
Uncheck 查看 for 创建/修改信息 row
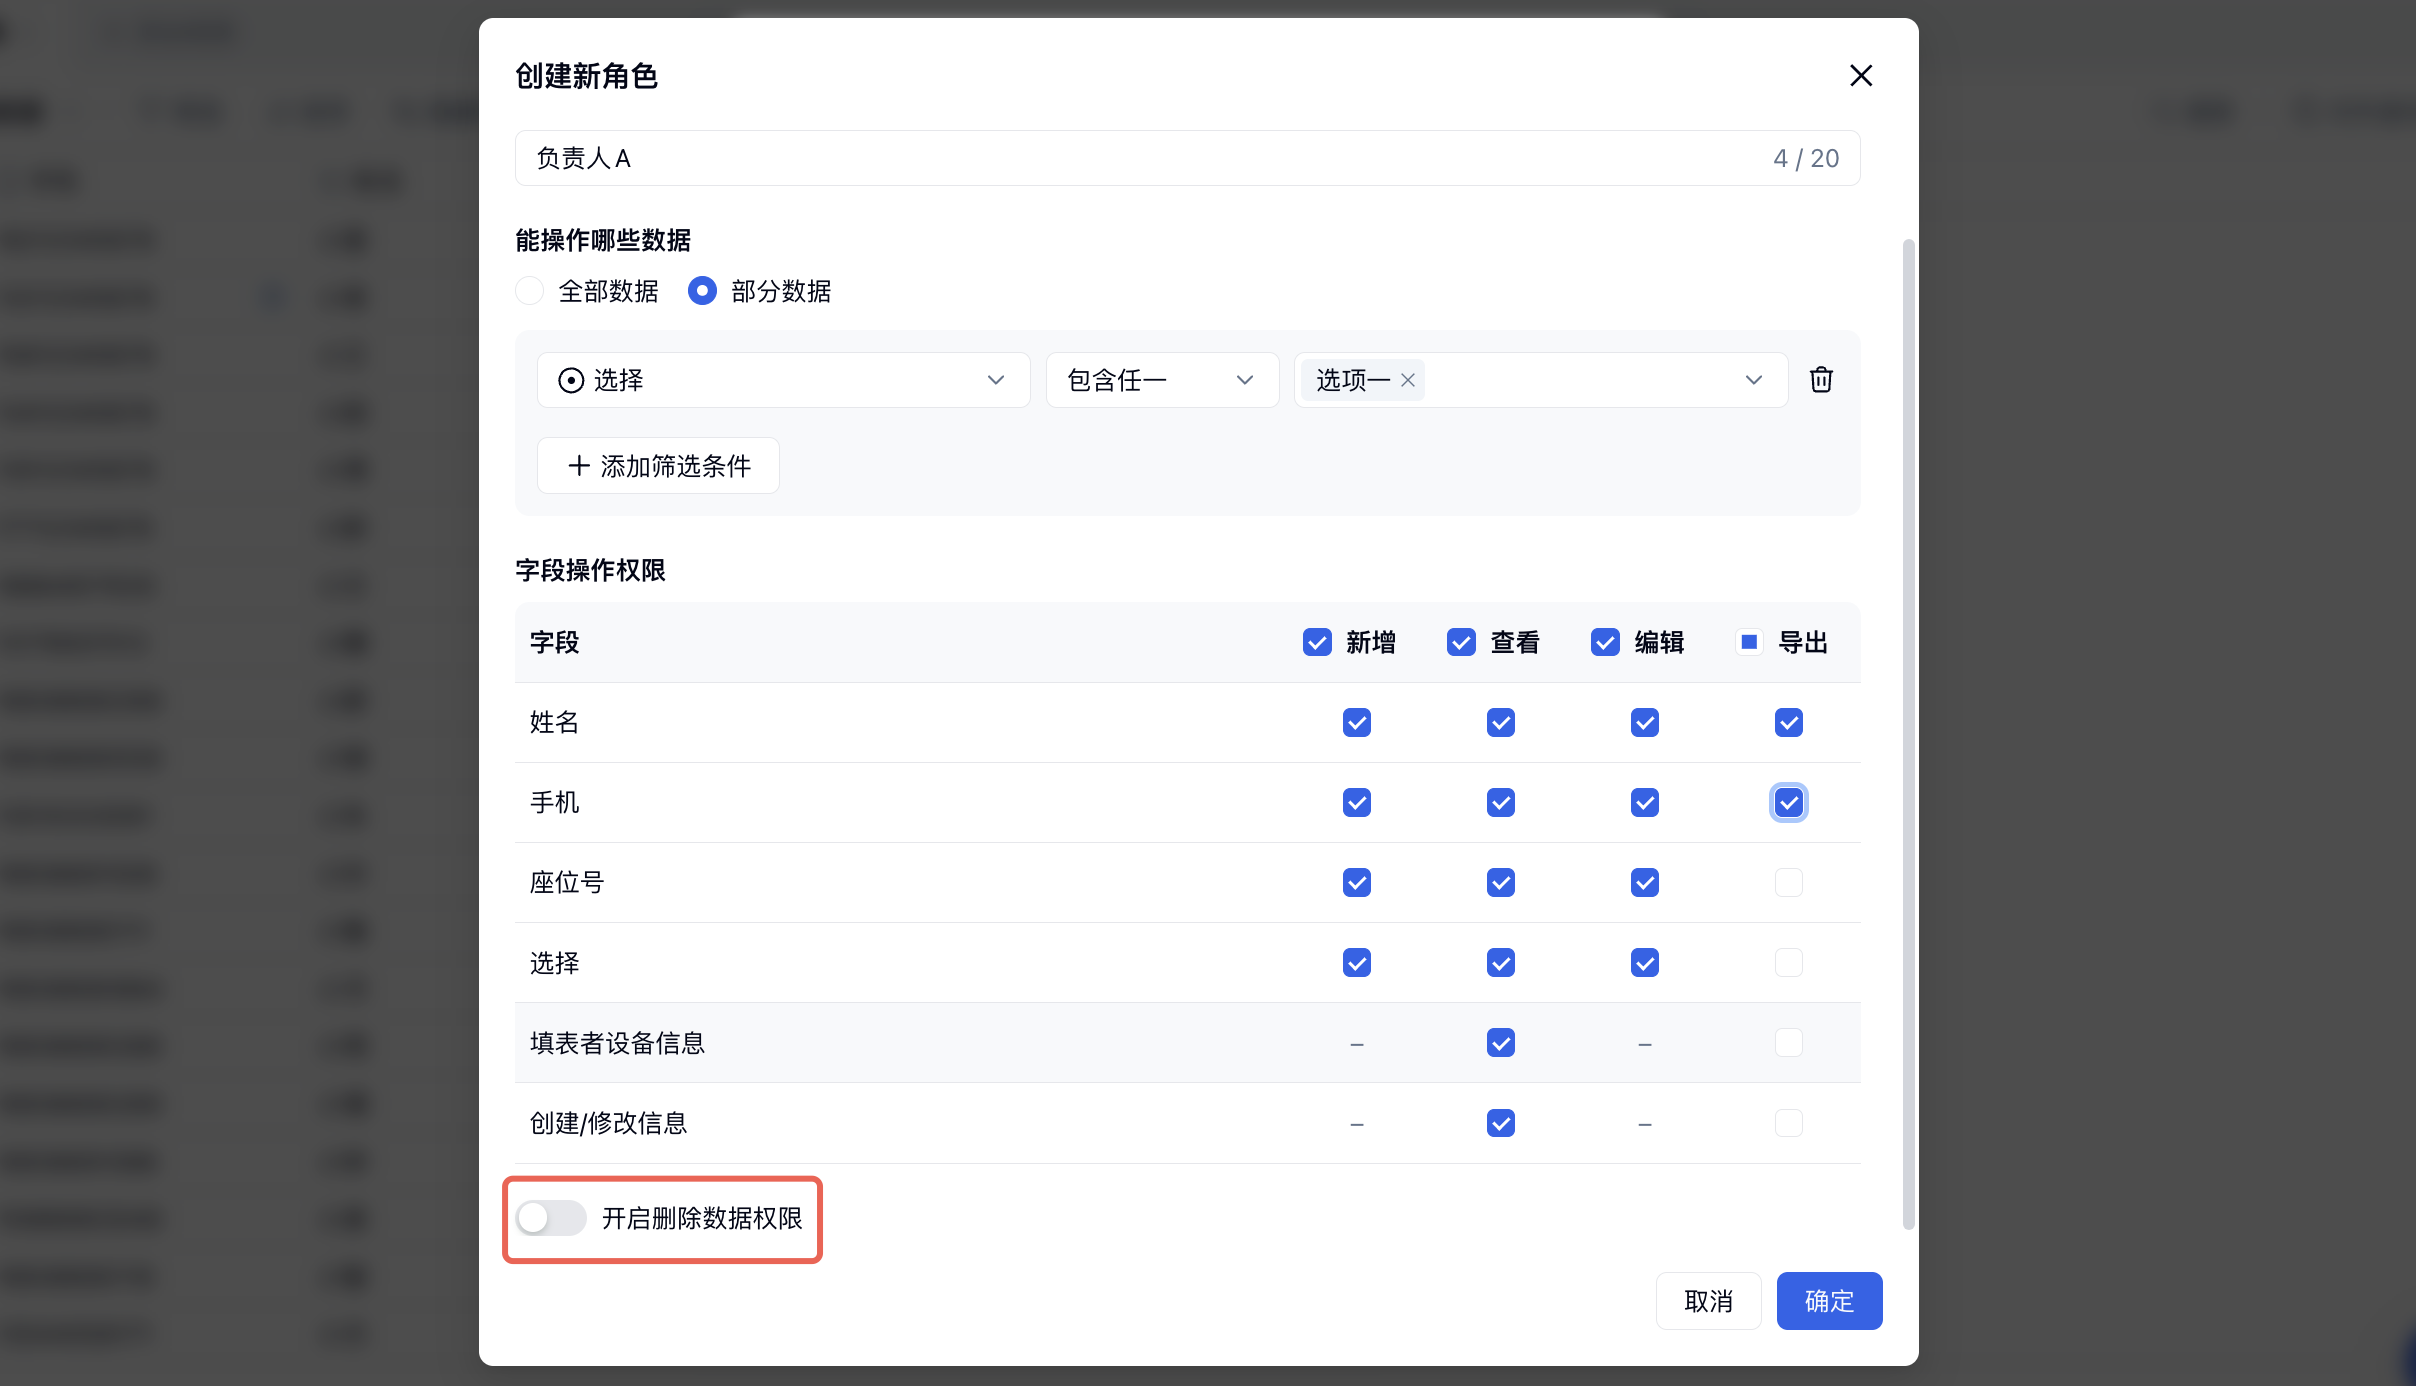pyautogui.click(x=1501, y=1122)
